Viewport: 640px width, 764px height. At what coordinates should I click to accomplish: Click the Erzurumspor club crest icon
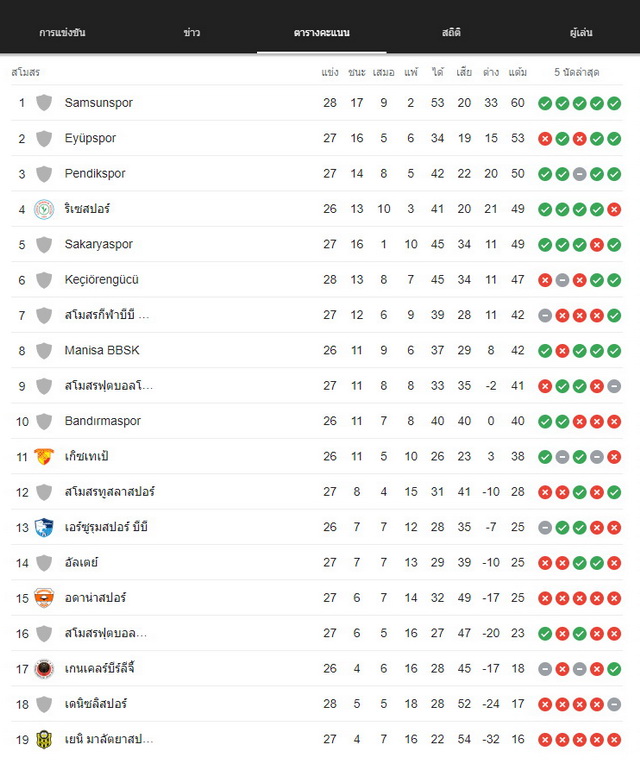[x=44, y=527]
